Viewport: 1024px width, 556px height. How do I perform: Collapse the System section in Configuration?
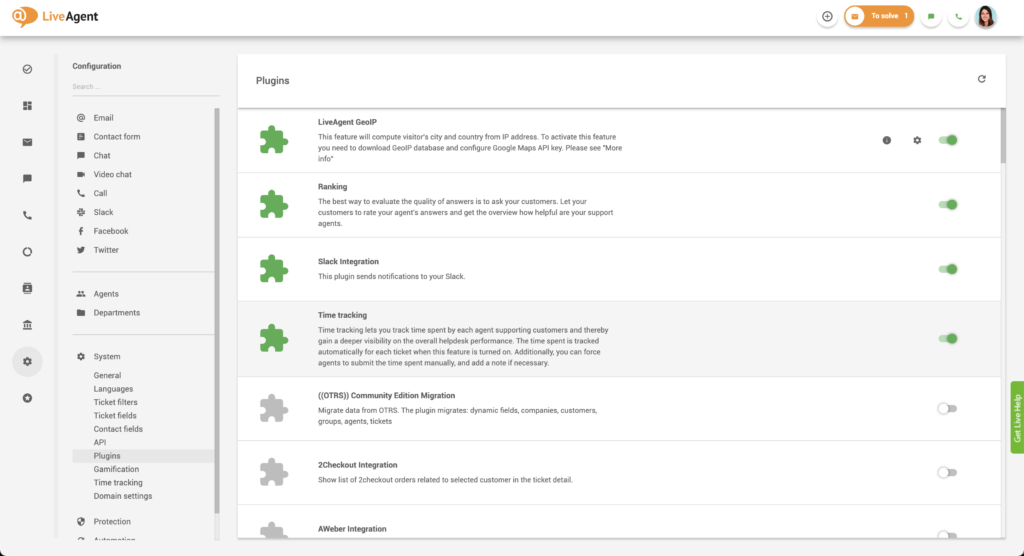107,356
